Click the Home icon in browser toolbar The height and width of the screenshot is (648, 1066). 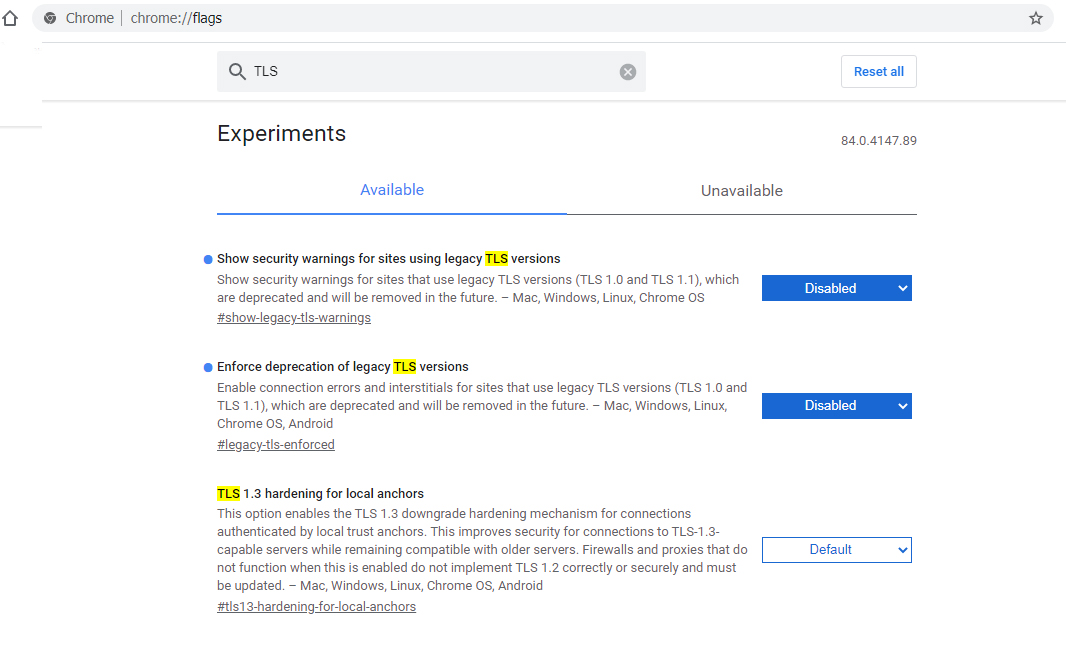coord(11,18)
